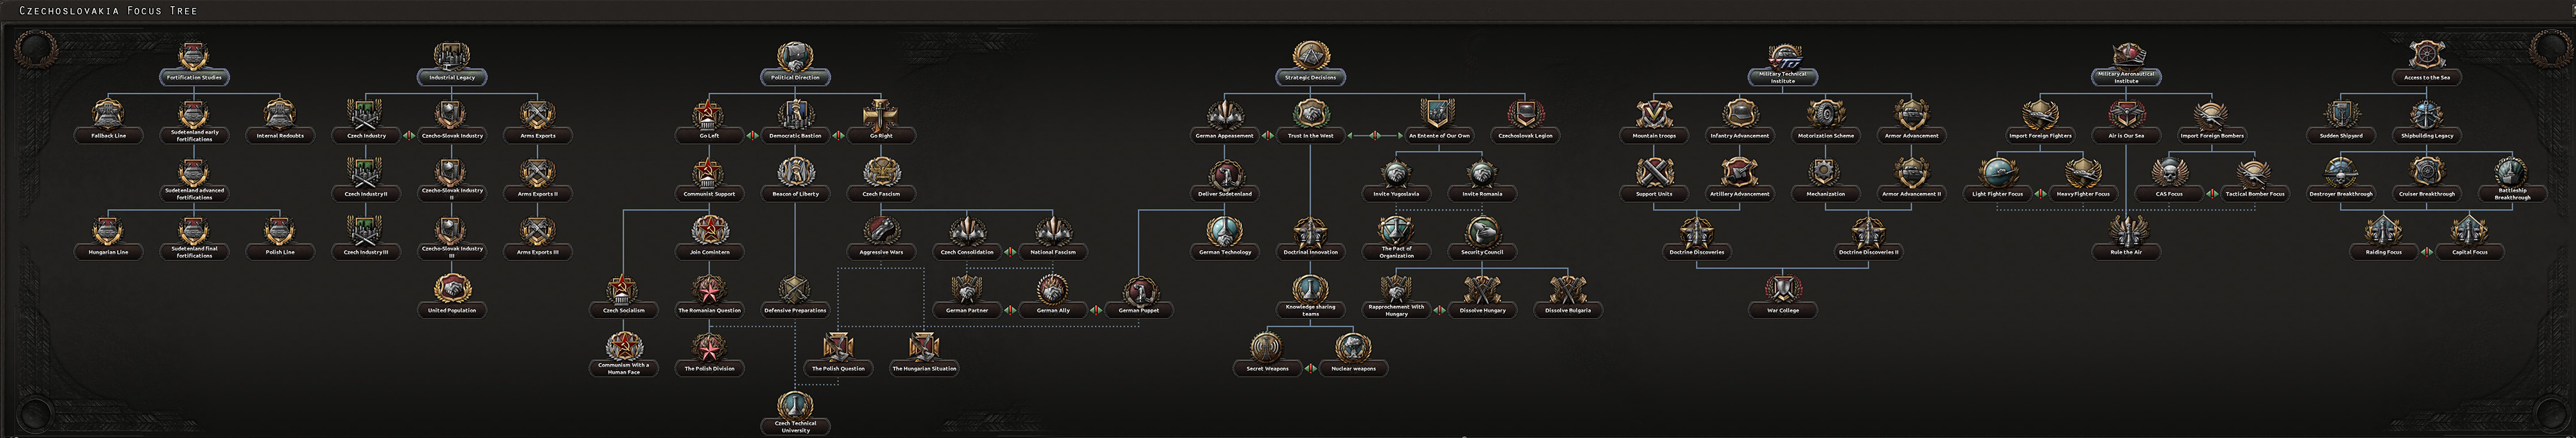Pick the Light Fighter Focus icon
Screen dimensions: 2576x438
pyautogui.click(x=1998, y=173)
